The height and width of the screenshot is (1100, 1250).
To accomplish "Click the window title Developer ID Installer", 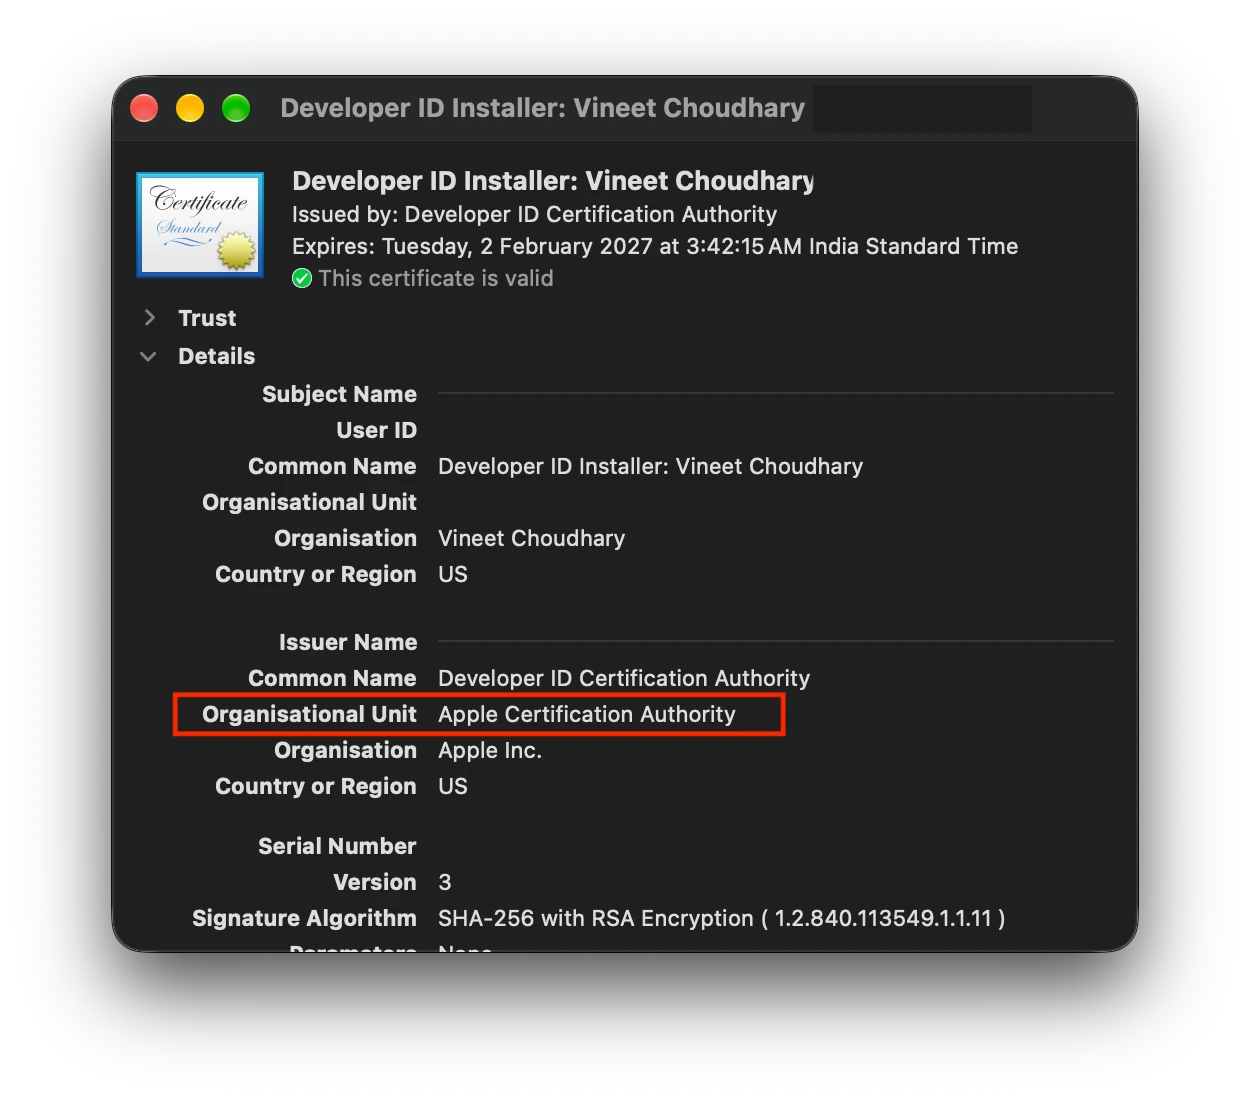I will pyautogui.click(x=542, y=108).
